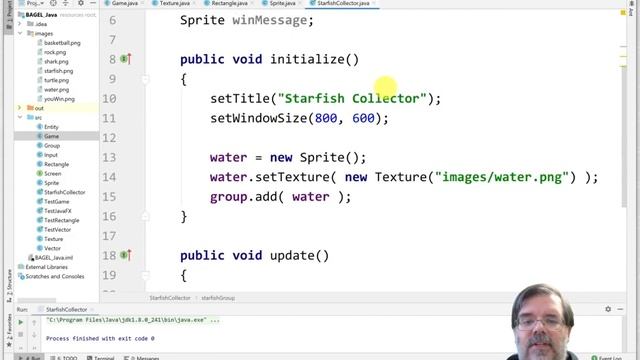Select the StarfishCollector.java editor tab

pyautogui.click(x=343, y=3)
